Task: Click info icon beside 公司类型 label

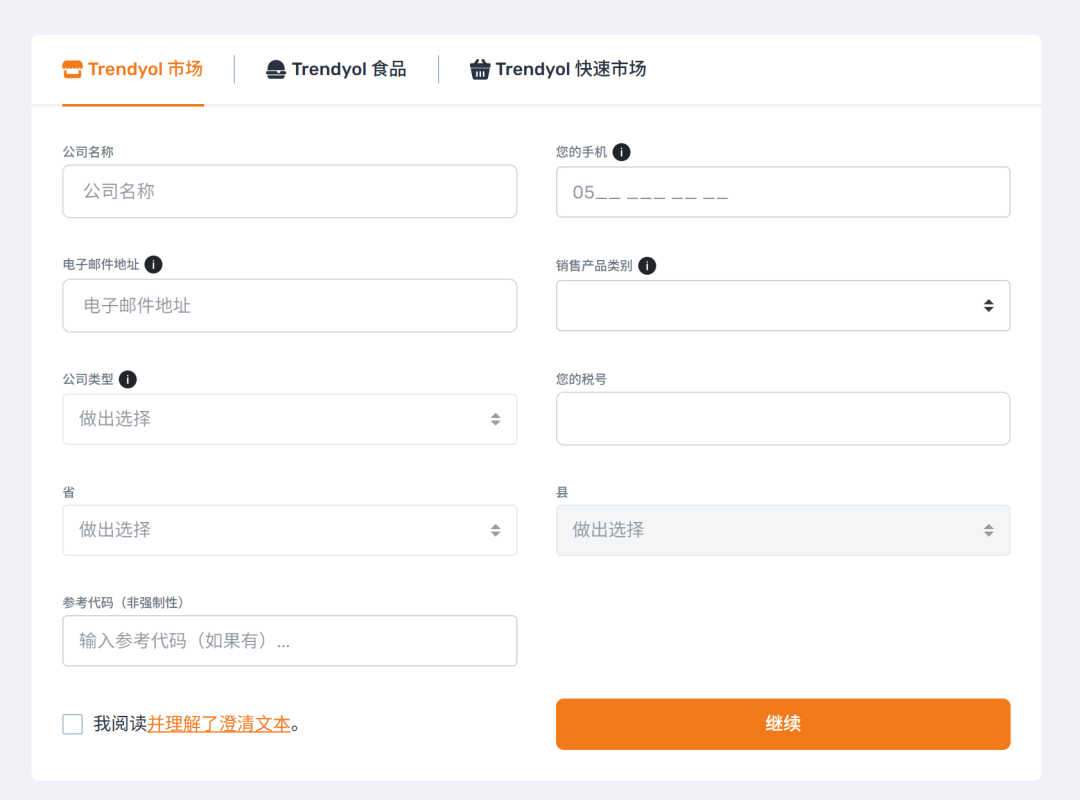Action: (128, 379)
